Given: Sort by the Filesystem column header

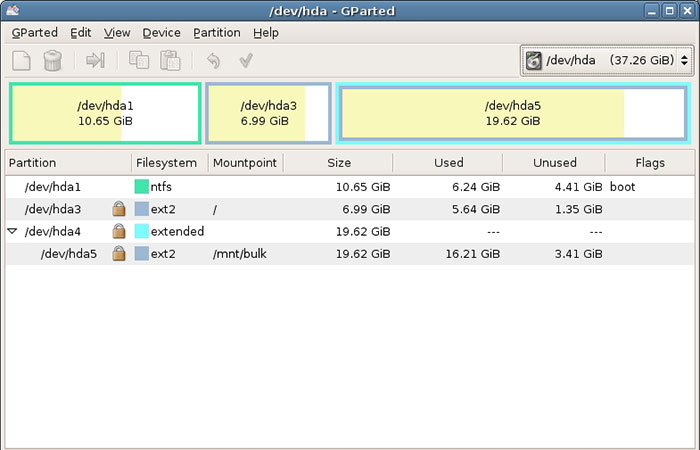Looking at the screenshot, I should click(x=170, y=162).
